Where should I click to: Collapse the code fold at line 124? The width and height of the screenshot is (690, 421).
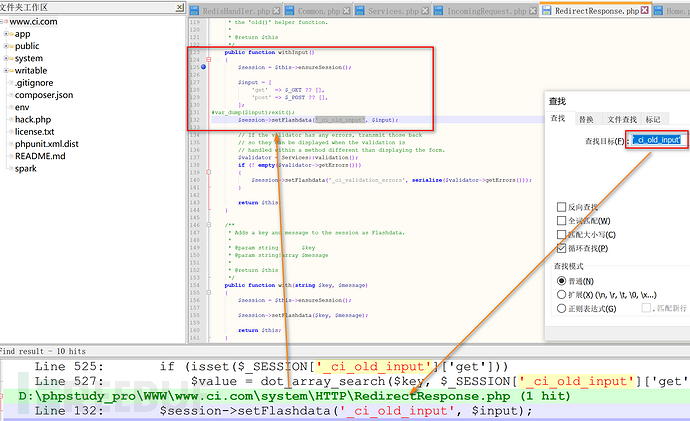[x=209, y=59]
